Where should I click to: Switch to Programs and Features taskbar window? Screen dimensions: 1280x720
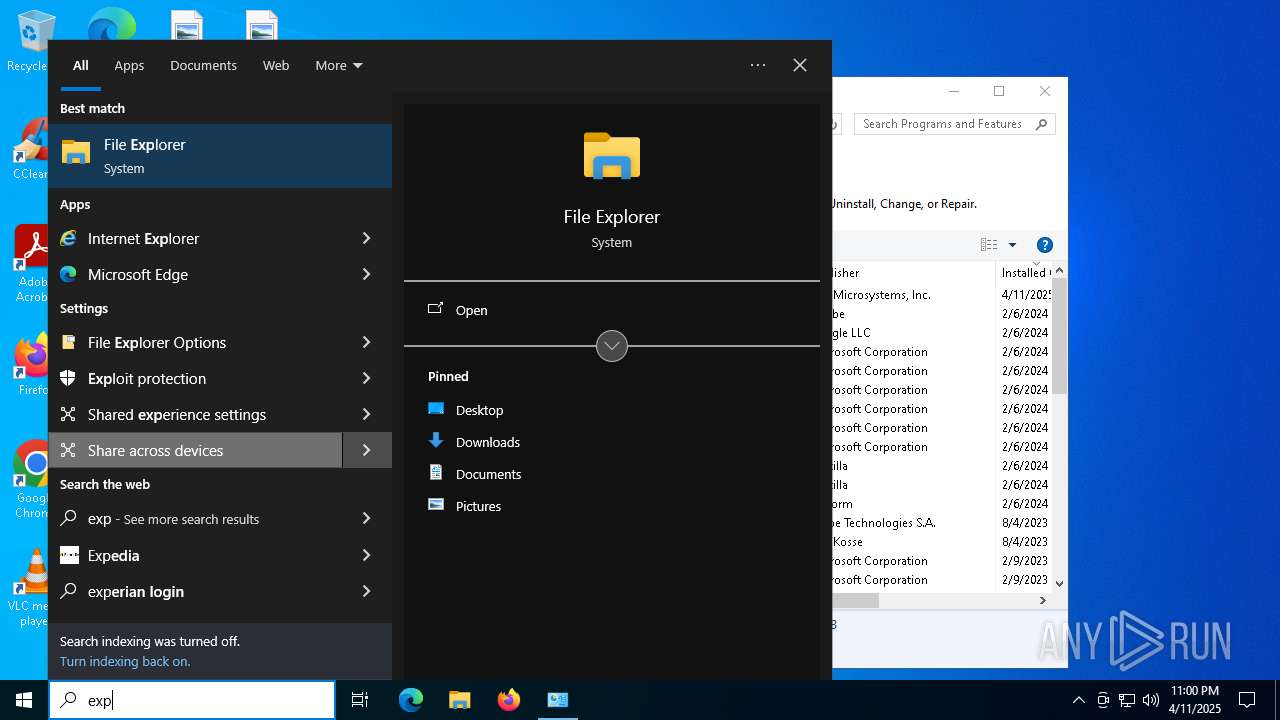coord(557,700)
